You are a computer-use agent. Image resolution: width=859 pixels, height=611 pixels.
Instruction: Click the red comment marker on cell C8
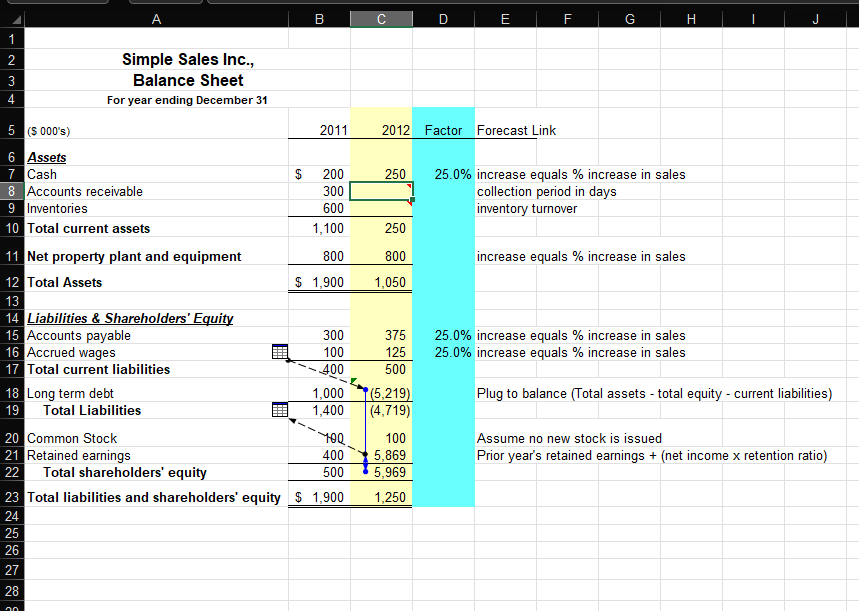click(407, 184)
